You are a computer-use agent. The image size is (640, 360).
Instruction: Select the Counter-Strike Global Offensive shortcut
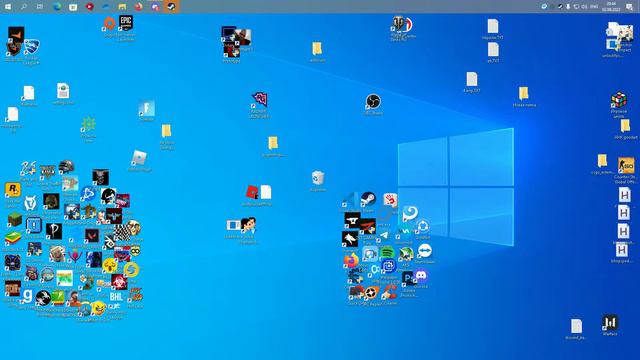626,166
